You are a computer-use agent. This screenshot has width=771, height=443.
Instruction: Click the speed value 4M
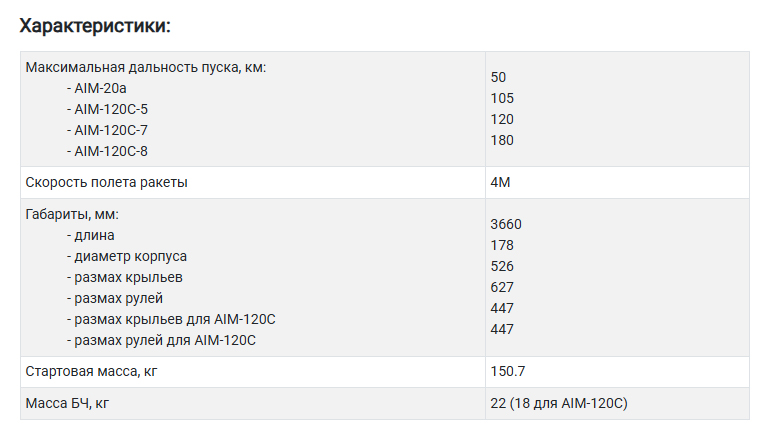501,182
